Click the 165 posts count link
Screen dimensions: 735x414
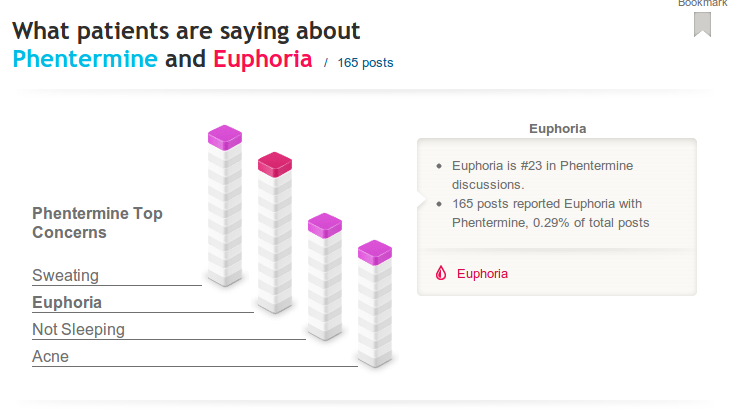(x=365, y=63)
